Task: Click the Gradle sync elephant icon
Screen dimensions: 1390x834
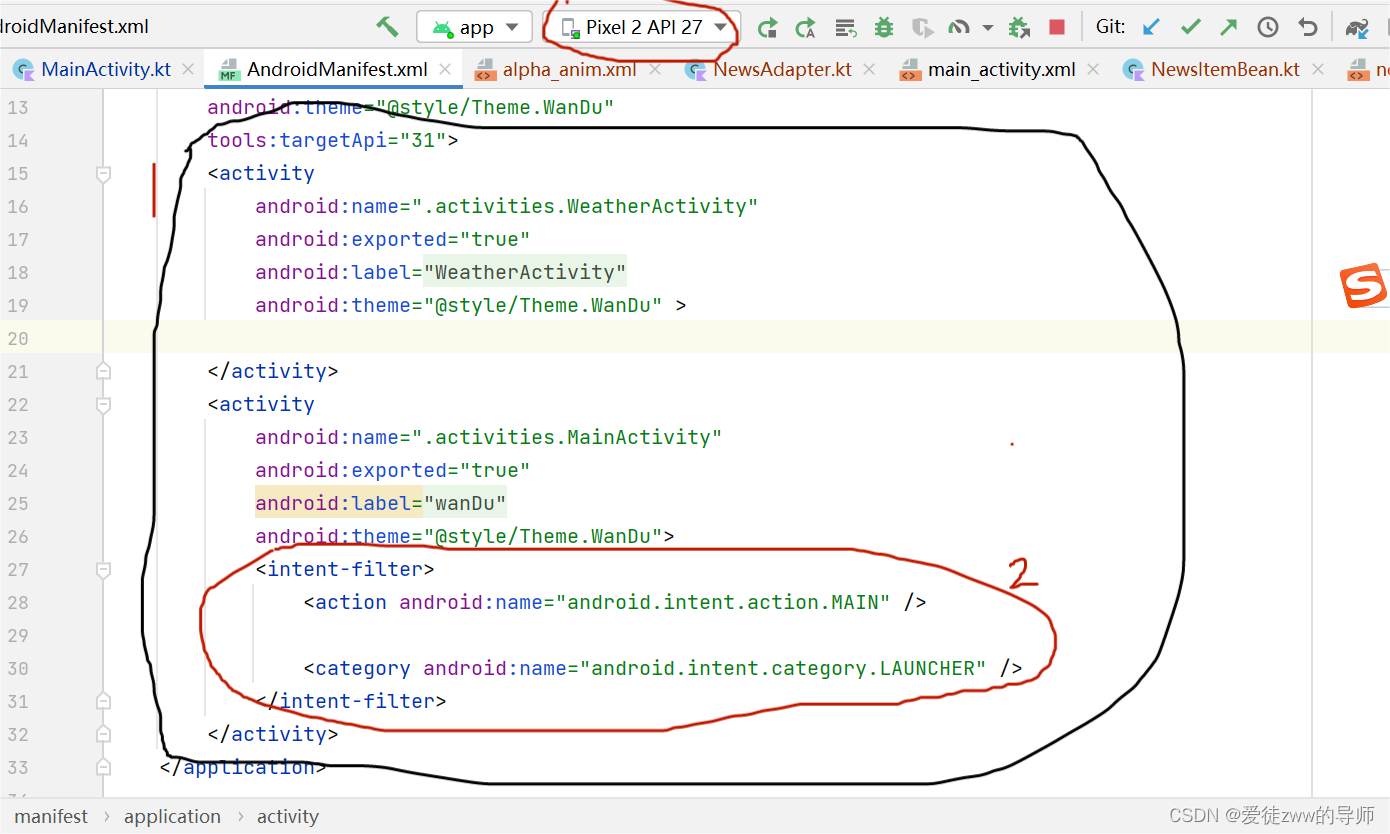Action: [x=1357, y=28]
